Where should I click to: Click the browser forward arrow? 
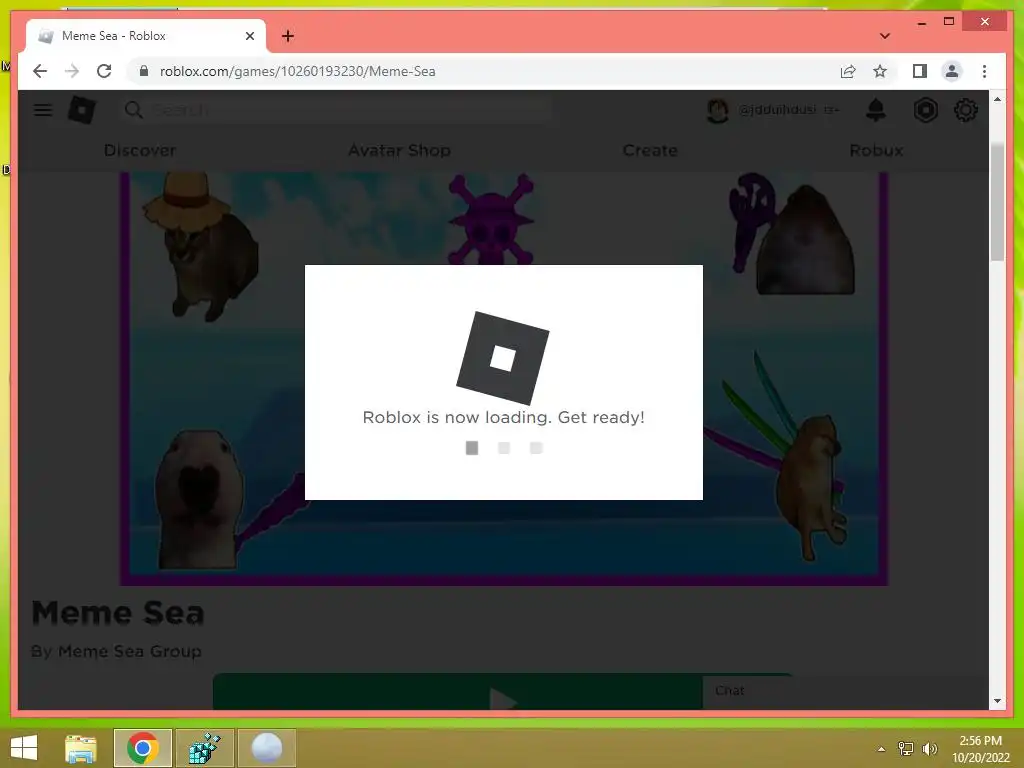pos(72,71)
